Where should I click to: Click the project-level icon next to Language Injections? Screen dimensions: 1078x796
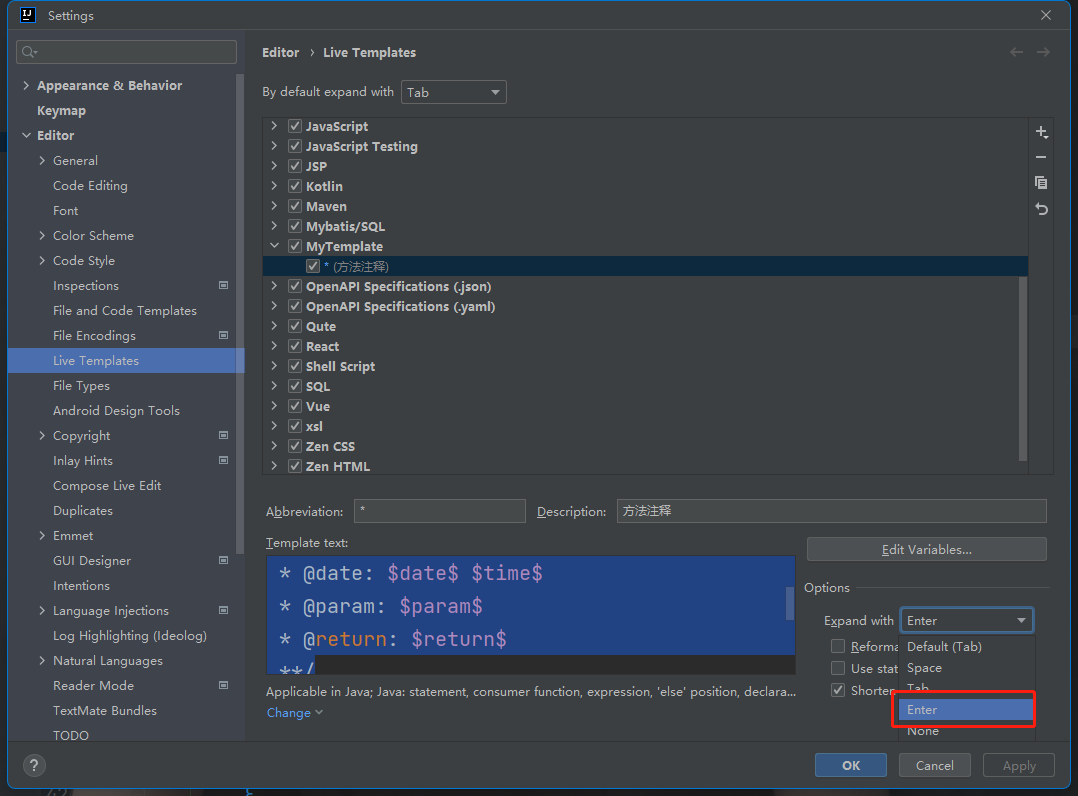click(x=223, y=610)
